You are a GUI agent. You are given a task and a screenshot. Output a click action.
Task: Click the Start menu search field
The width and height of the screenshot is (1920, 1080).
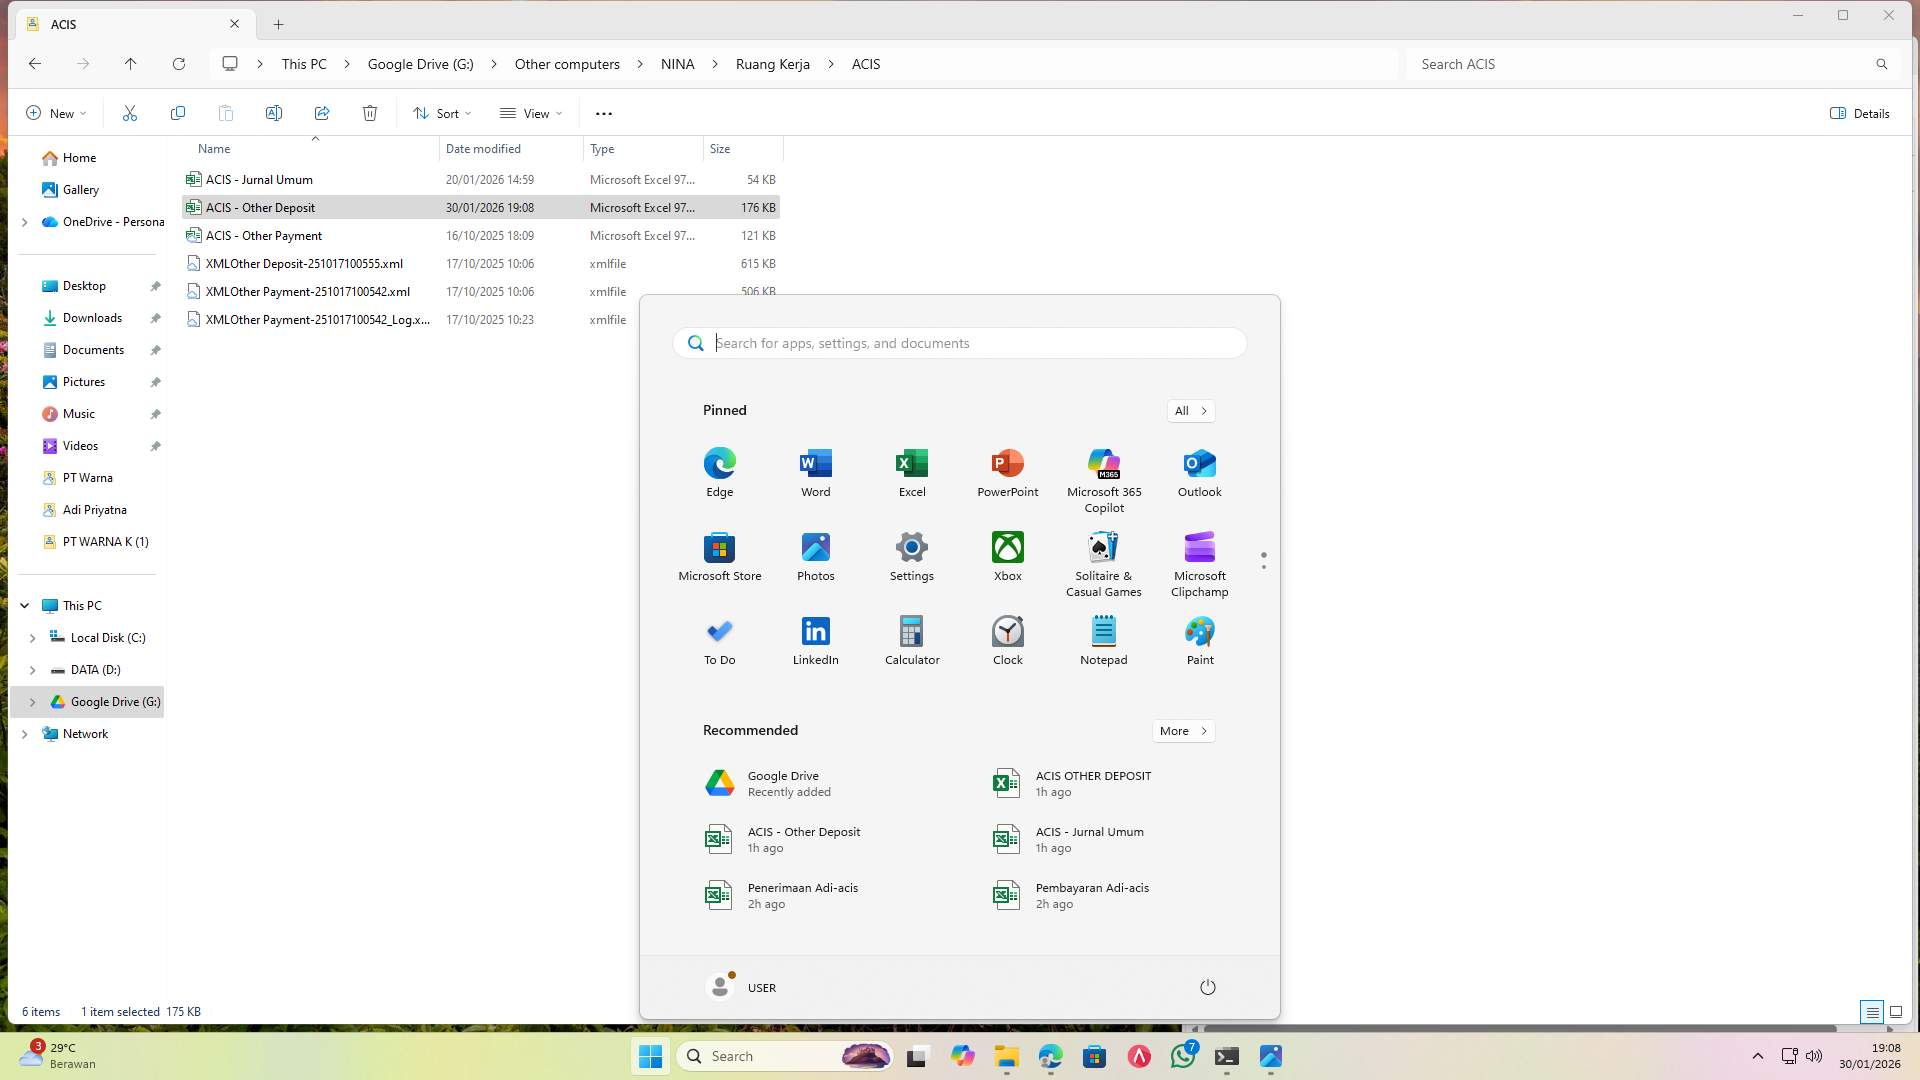pos(958,343)
